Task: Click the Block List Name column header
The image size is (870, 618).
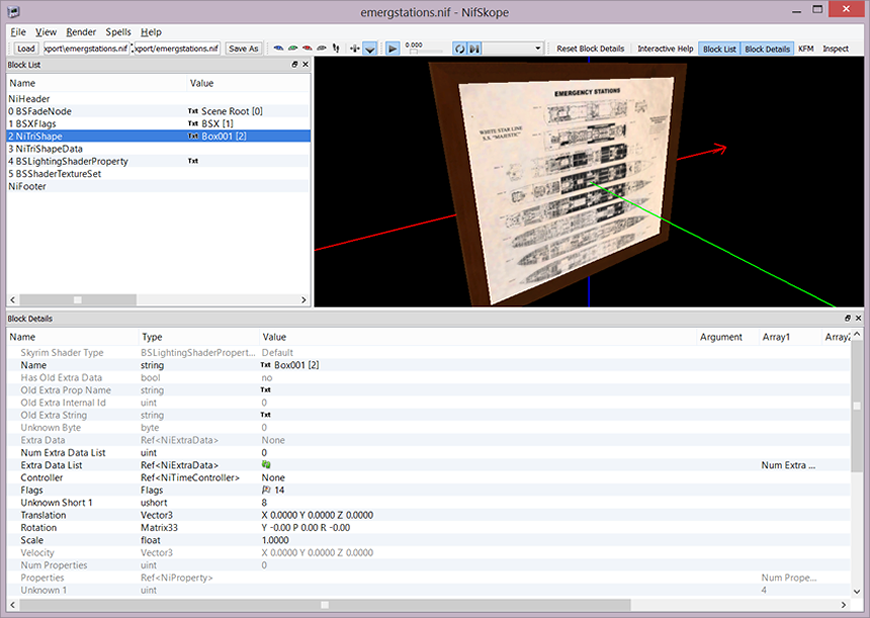Action: (97, 83)
